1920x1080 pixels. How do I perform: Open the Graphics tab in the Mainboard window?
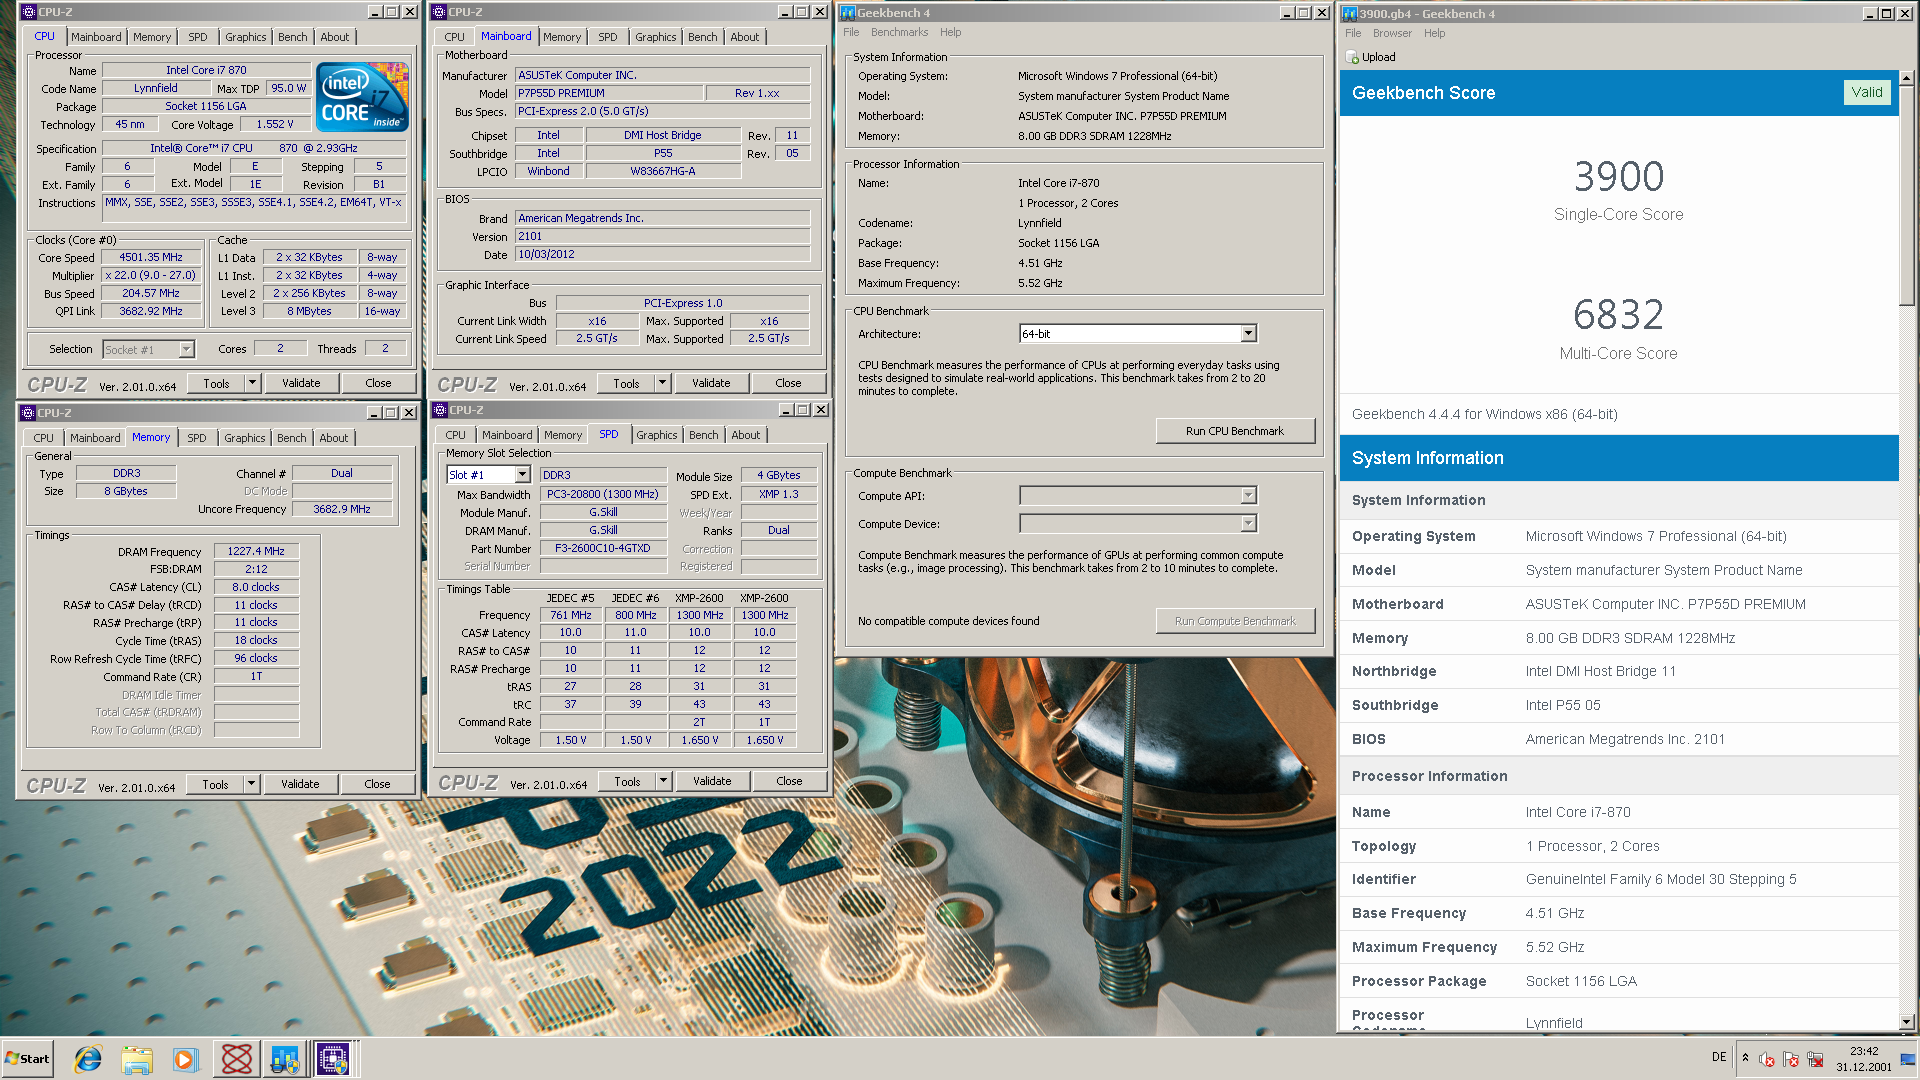click(655, 37)
